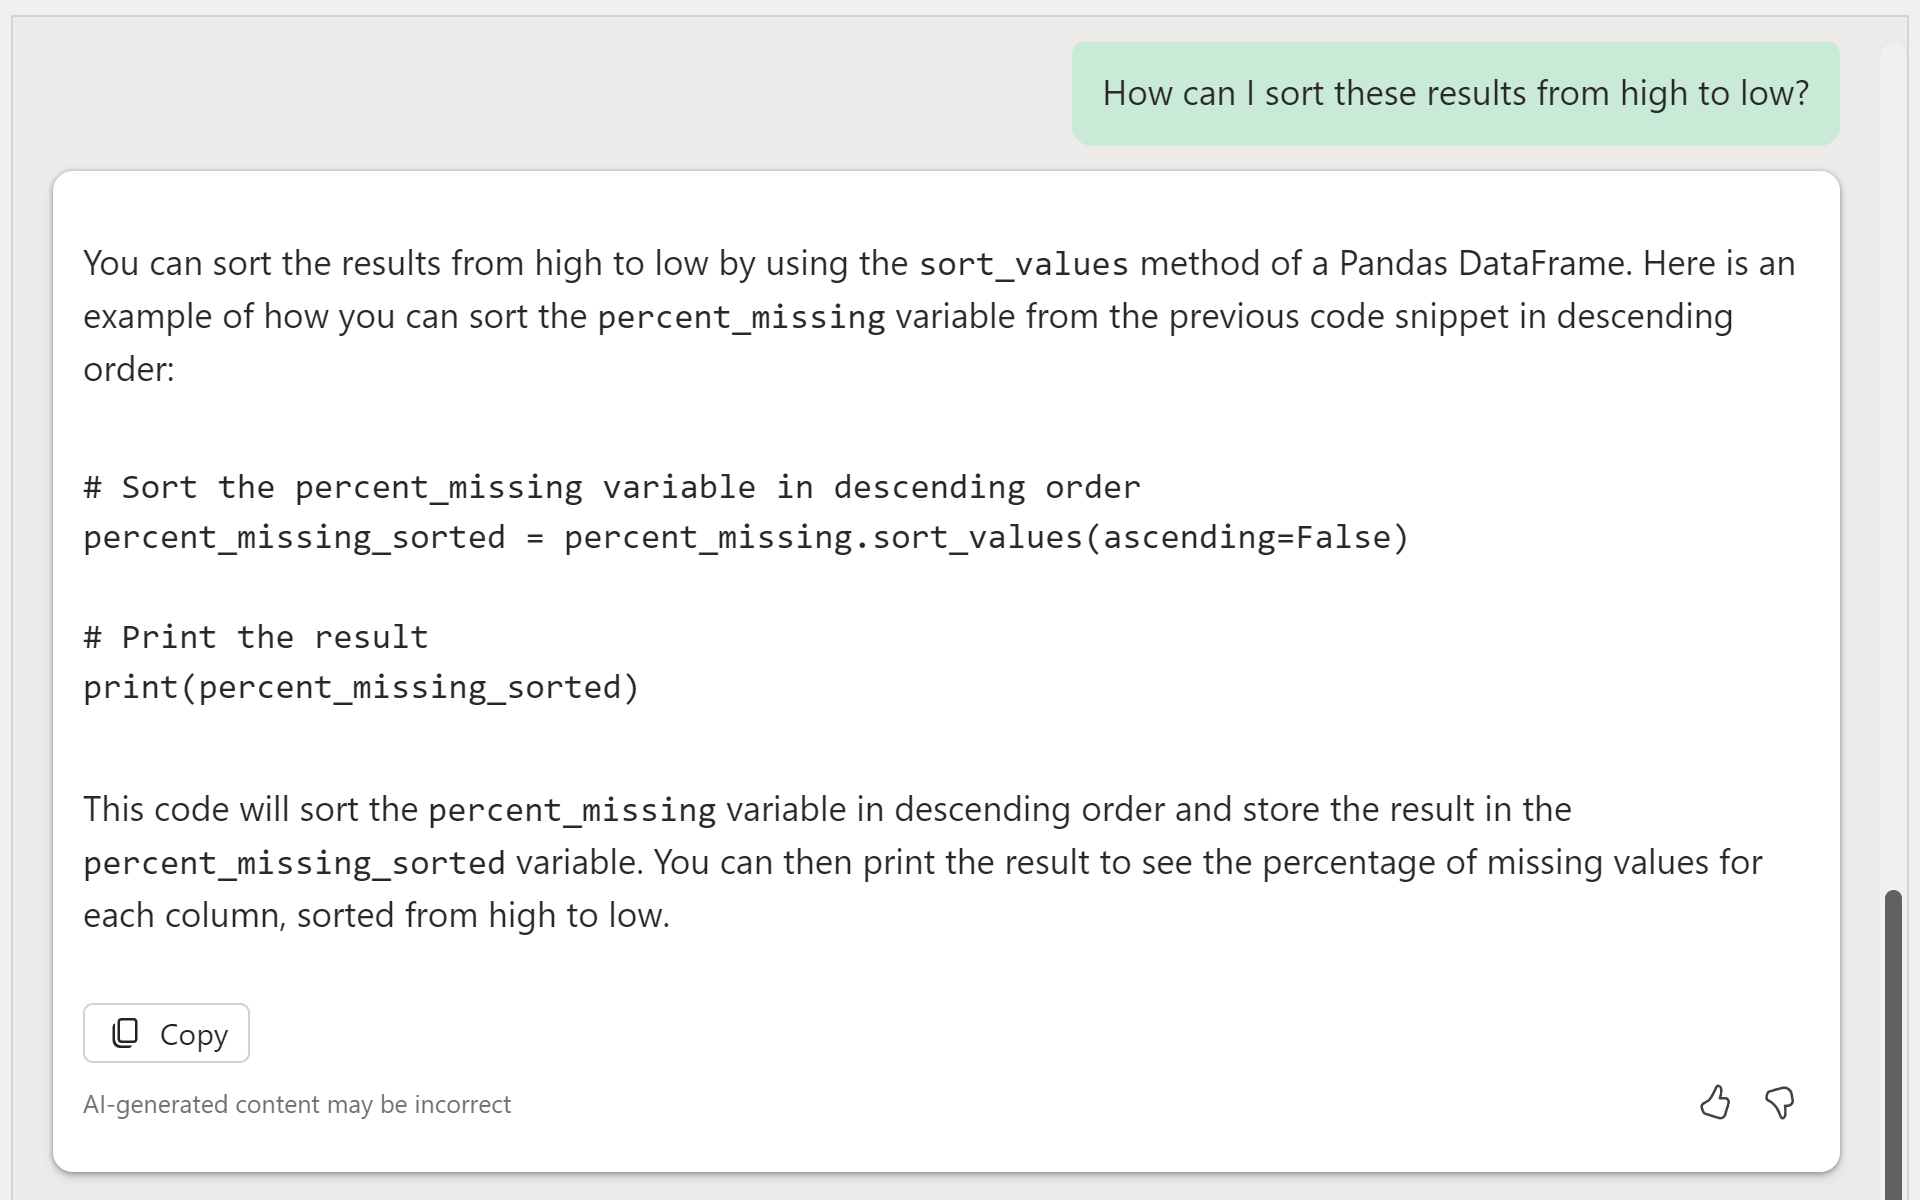This screenshot has width=1920, height=1200.
Task: Give the response a thumbs down
Action: coord(1780,1102)
